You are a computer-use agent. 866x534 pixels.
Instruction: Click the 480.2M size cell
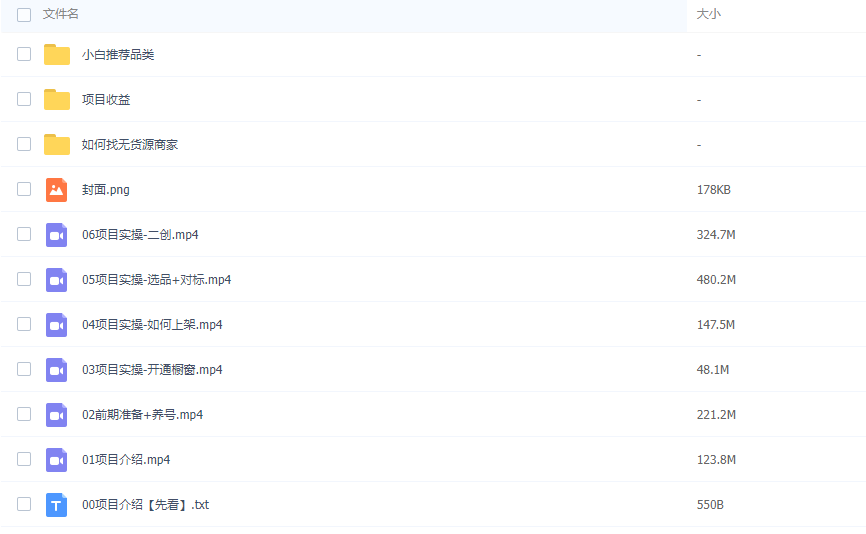[716, 280]
